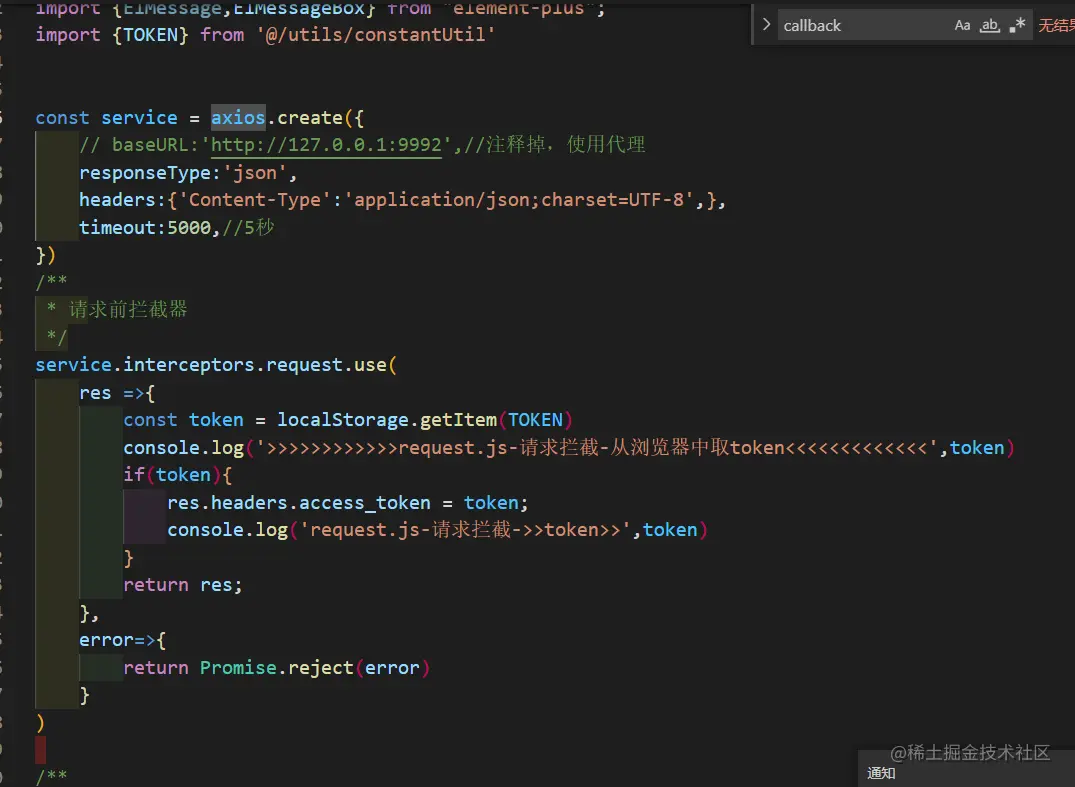The width and height of the screenshot is (1075, 787).
Task: Click 'service.interceptors.request.use(' line
Action: (216, 365)
